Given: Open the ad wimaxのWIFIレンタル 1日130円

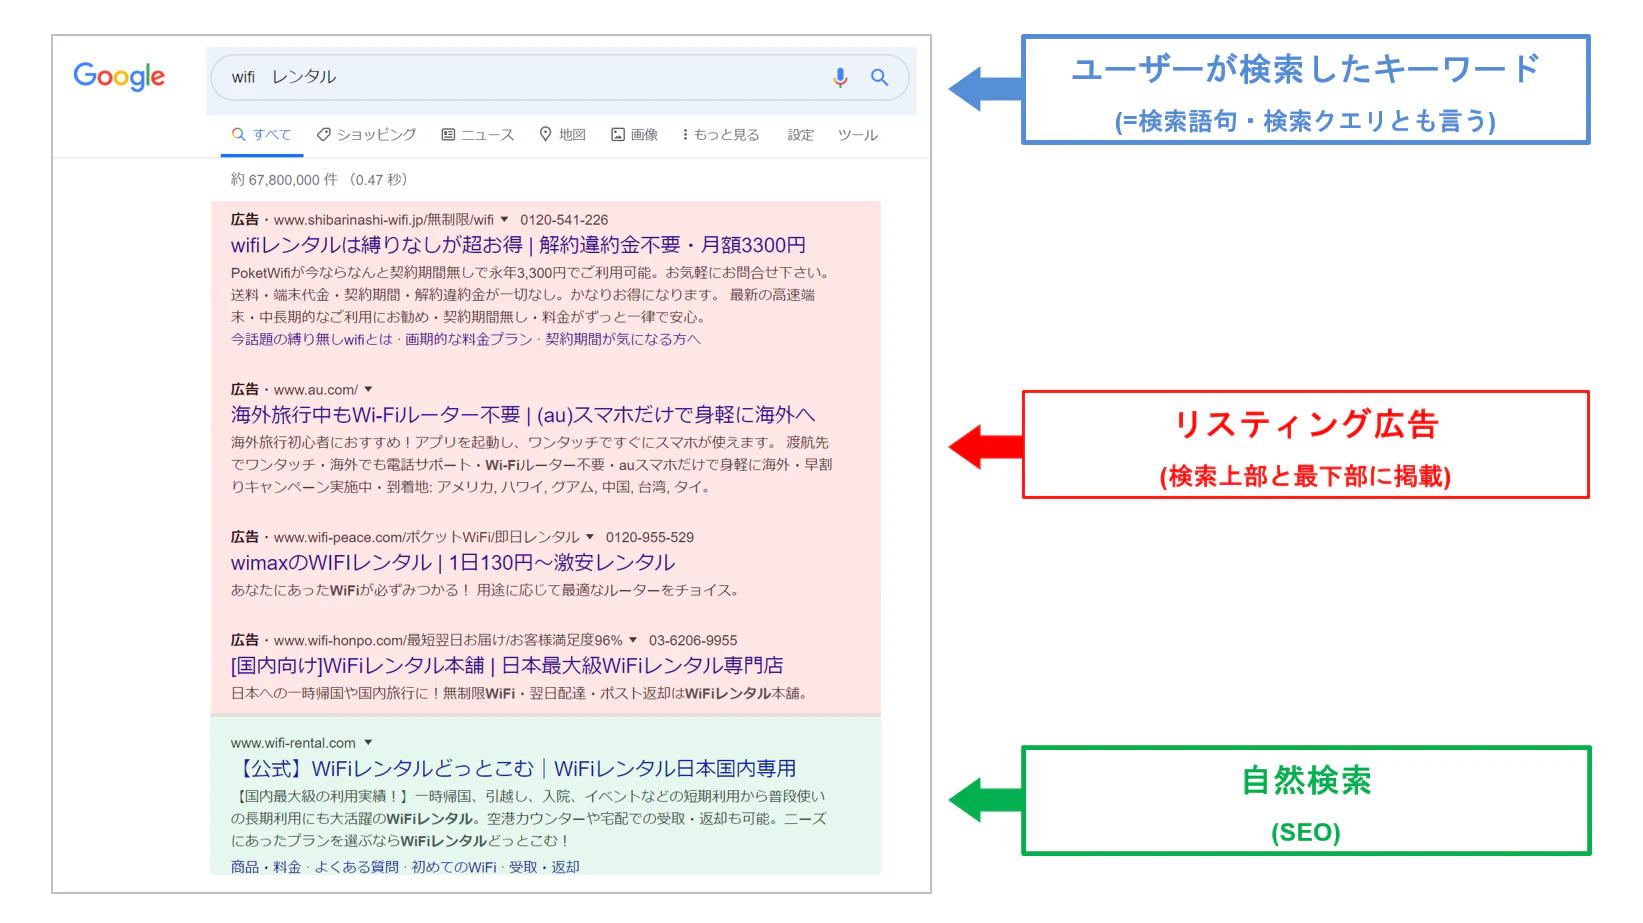Looking at the screenshot, I should [453, 563].
